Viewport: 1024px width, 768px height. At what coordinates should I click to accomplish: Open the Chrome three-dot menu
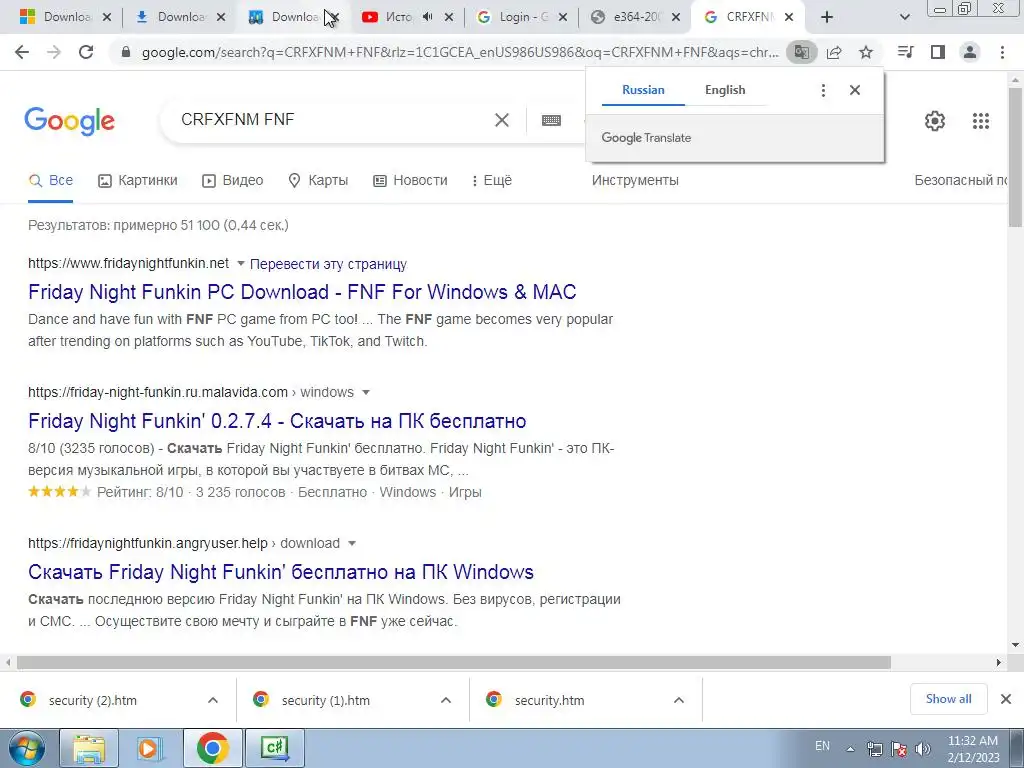(1002, 52)
